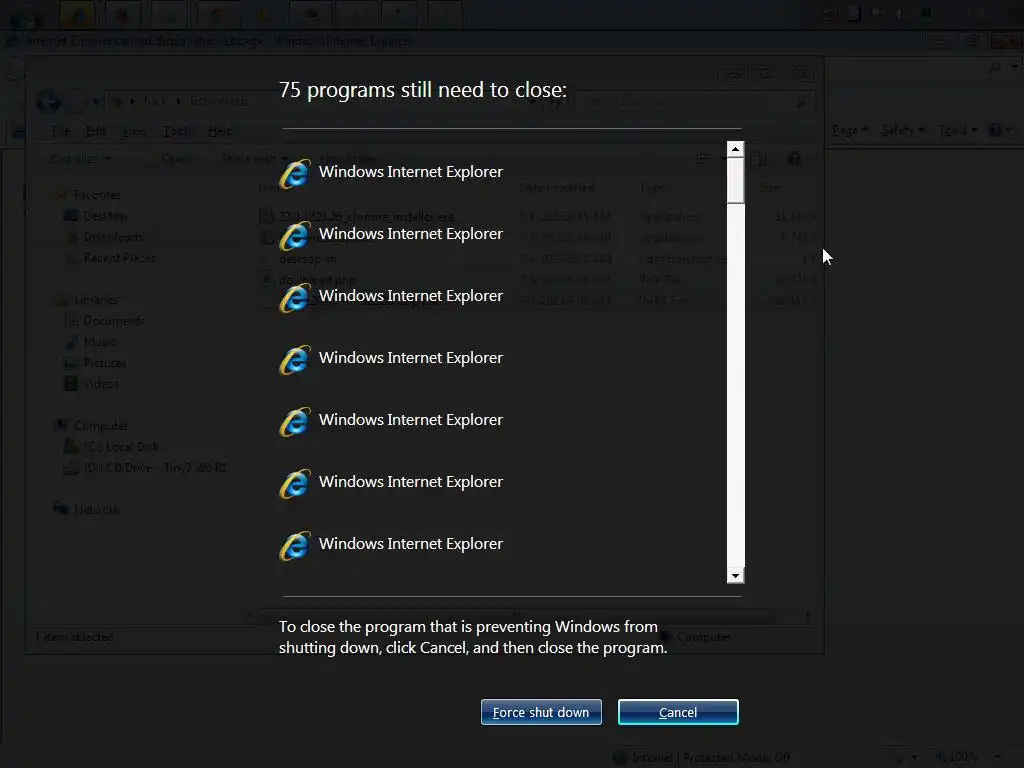Click the Videos filmstrip icon in sidebar
Image resolution: width=1024 pixels, height=768 pixels.
[71, 383]
